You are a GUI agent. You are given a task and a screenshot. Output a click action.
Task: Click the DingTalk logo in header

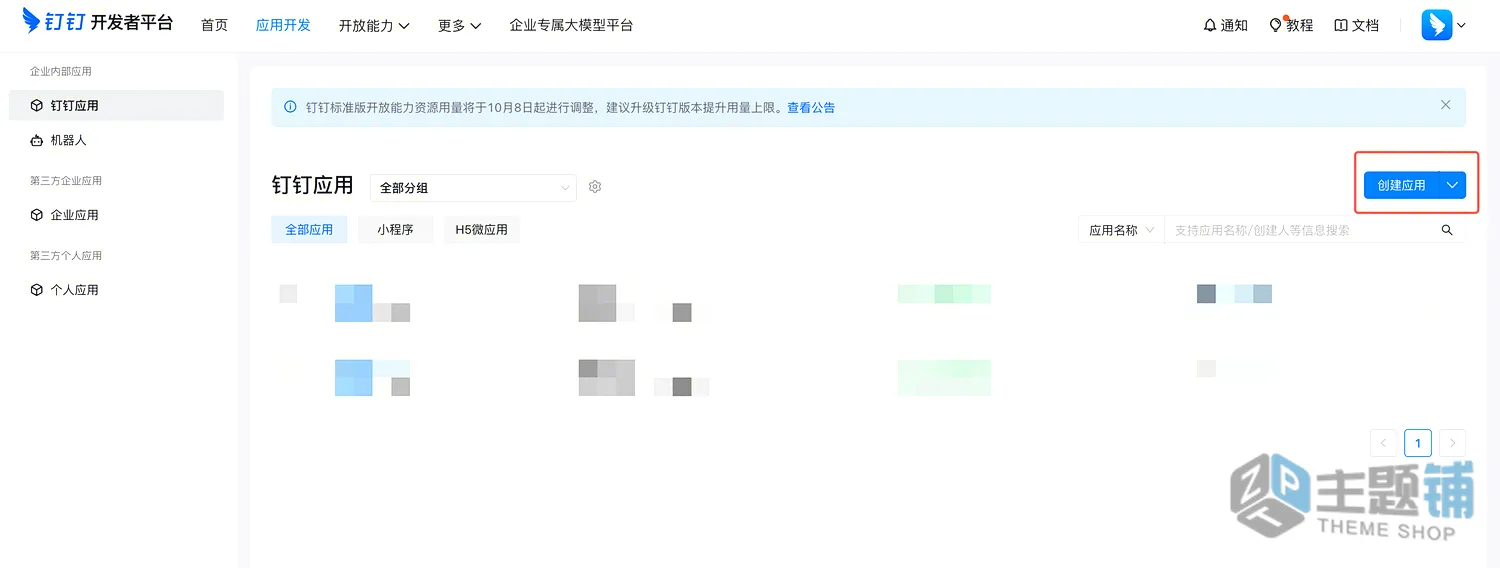(x=98, y=22)
